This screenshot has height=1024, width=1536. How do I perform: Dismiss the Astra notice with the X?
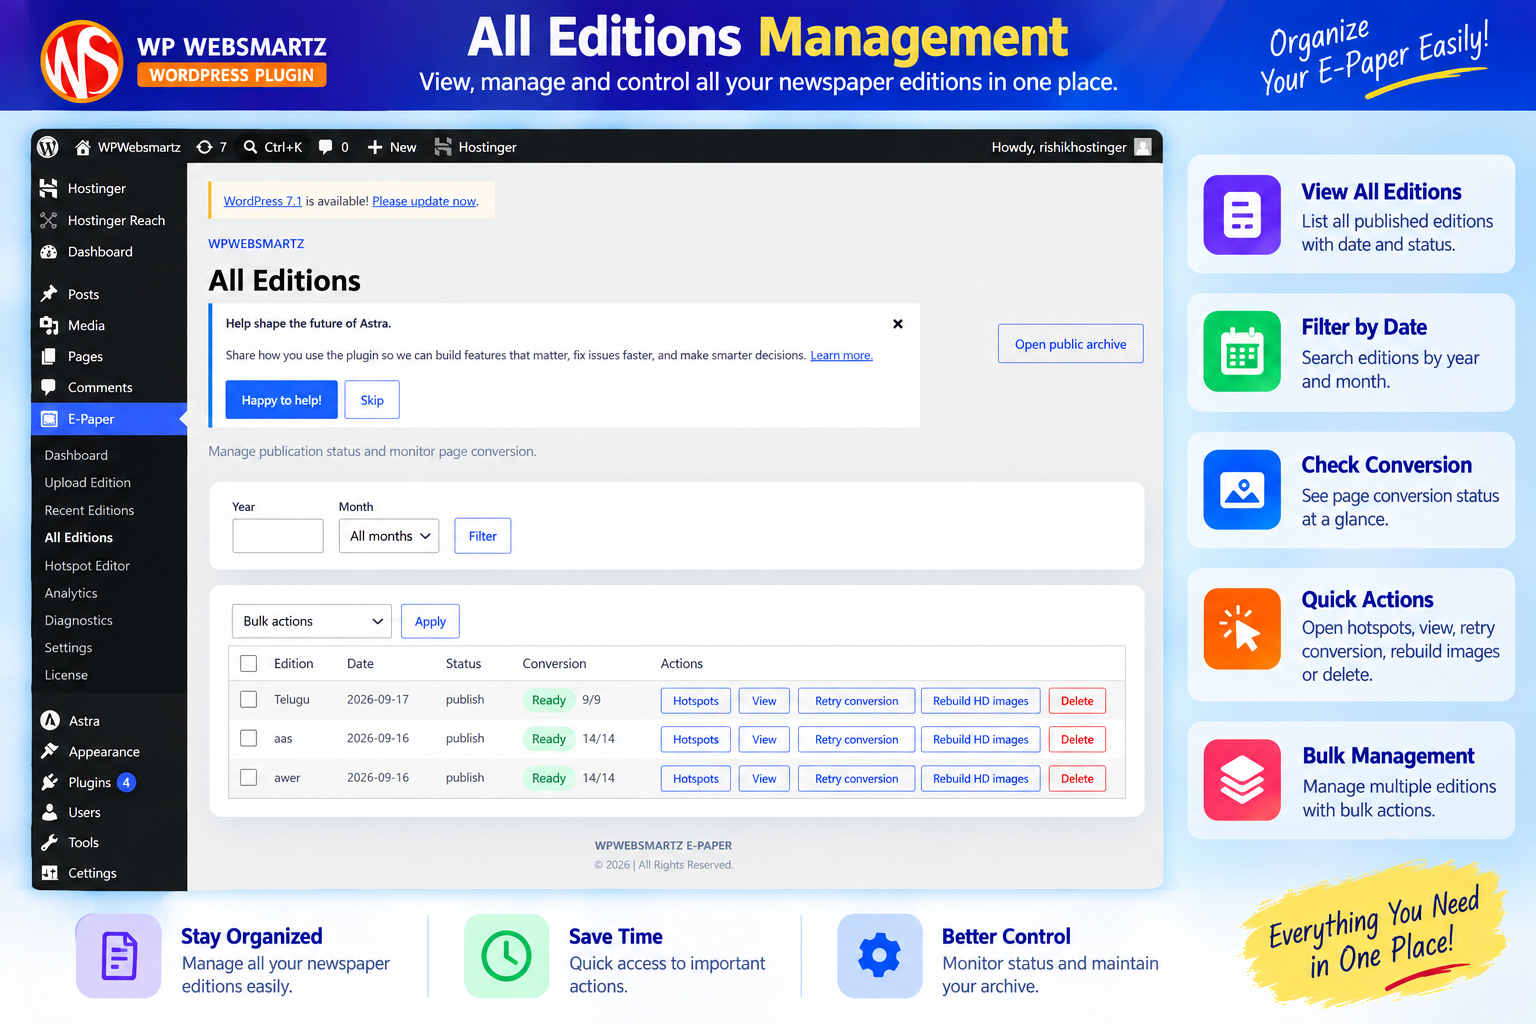[898, 323]
